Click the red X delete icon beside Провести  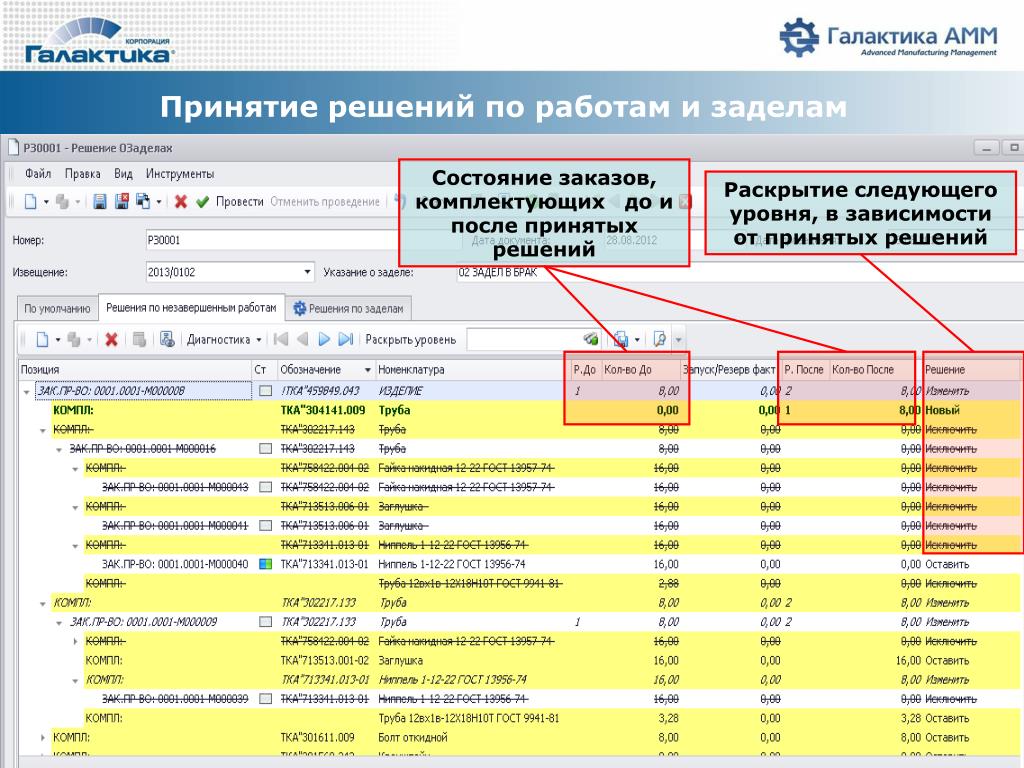[180, 201]
